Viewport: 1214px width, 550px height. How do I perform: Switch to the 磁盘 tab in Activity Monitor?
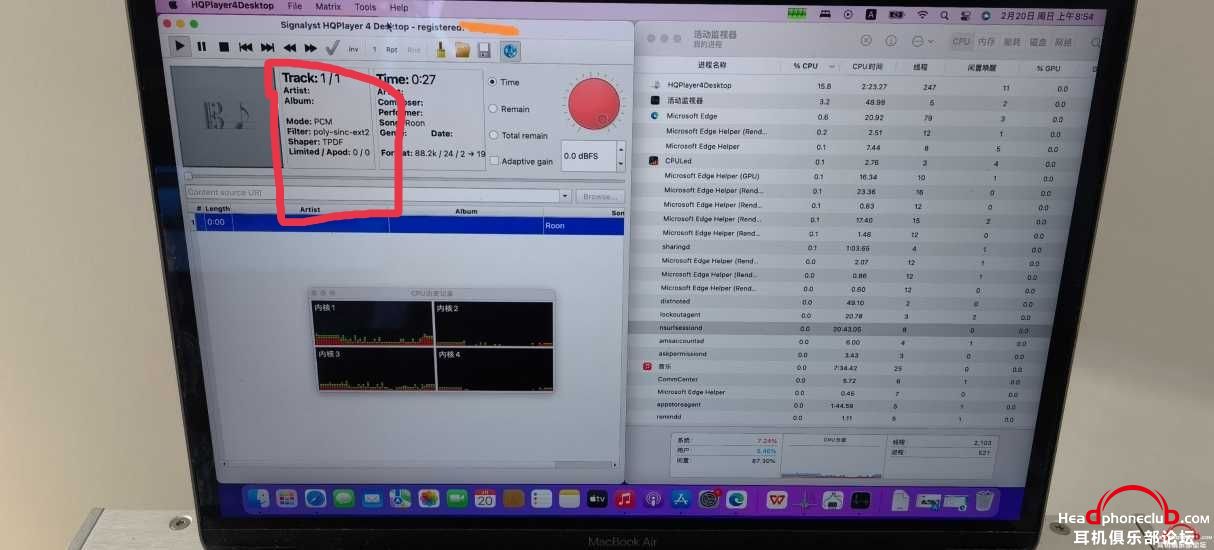tap(1038, 43)
